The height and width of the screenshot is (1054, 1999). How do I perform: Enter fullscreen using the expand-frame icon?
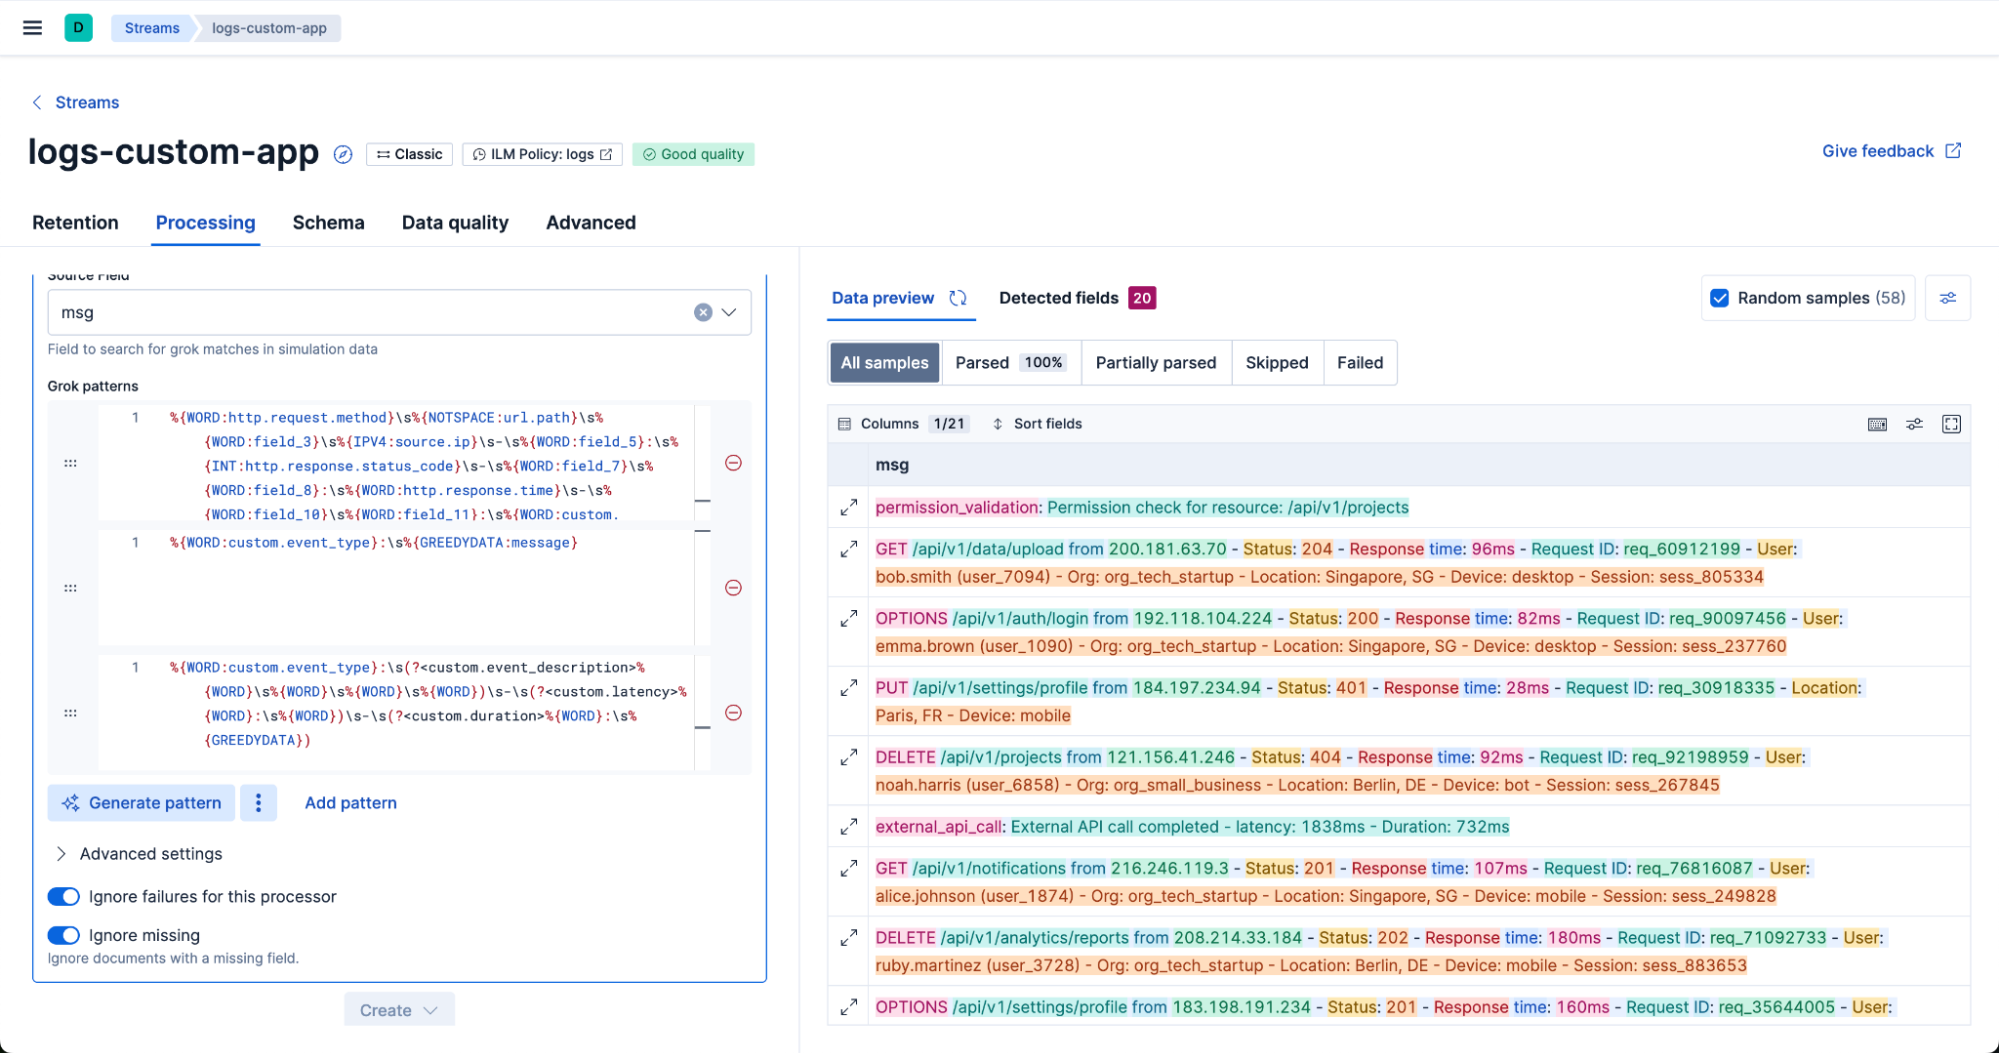(1951, 423)
